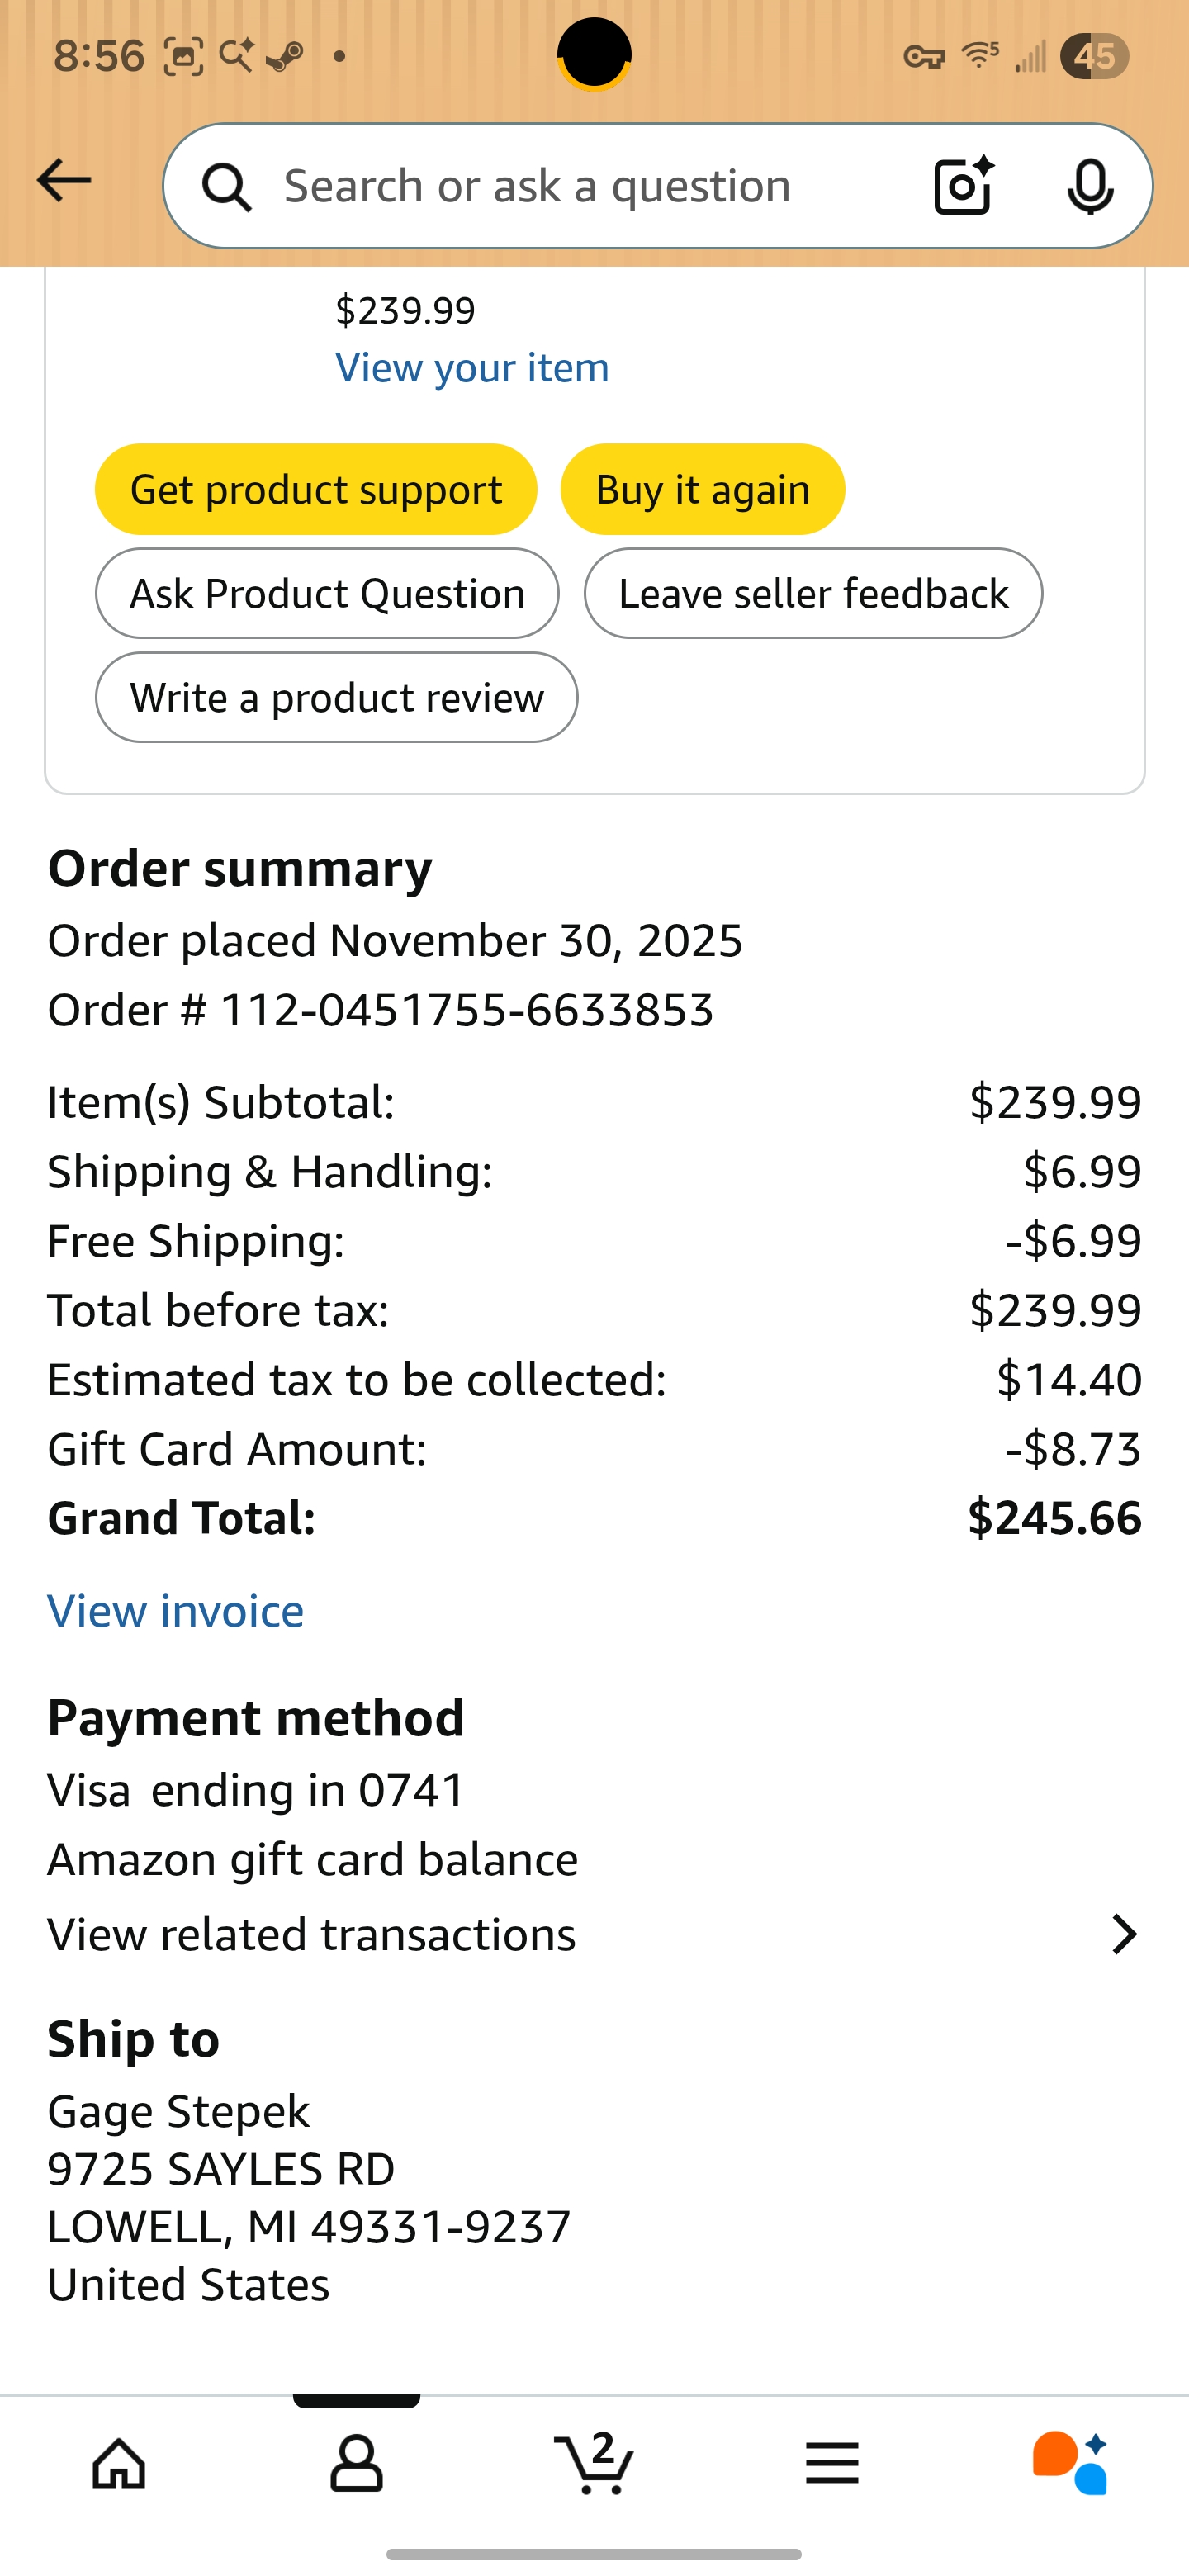Go to Home tab in bottom bar
The image size is (1189, 2576).
[x=119, y=2462]
